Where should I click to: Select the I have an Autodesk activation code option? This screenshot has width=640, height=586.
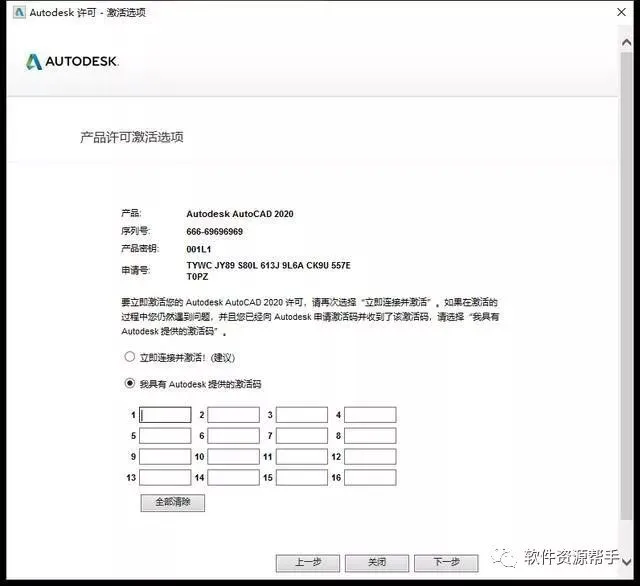tap(130, 383)
